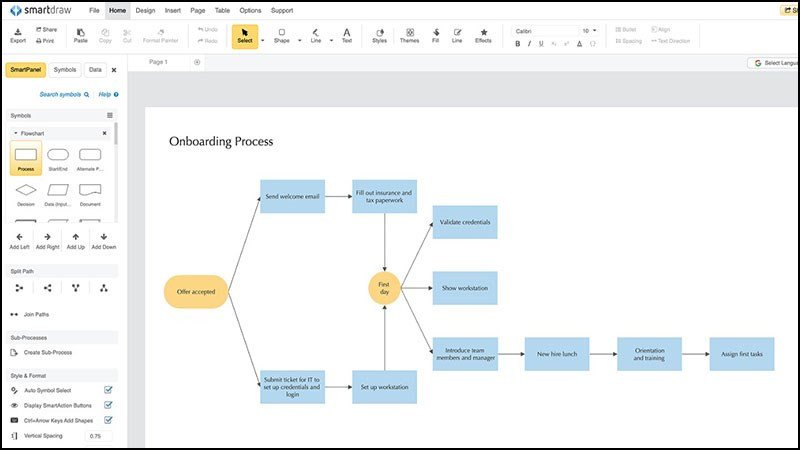Click the Add Left arrow

19,241
